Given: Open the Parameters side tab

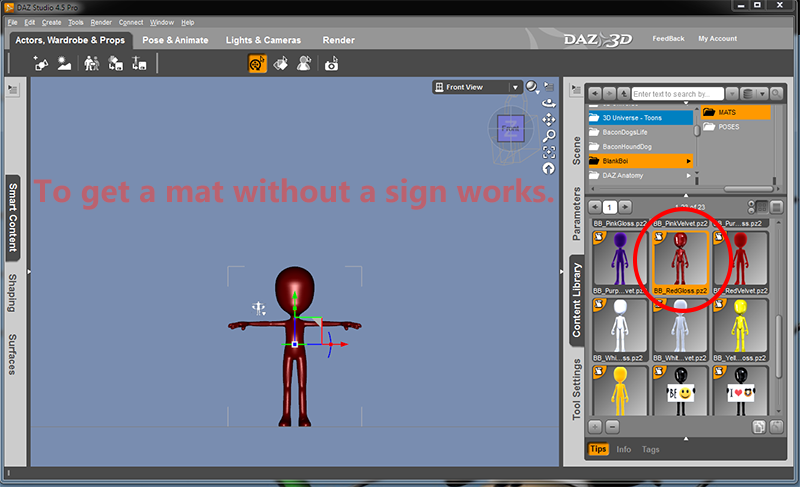Looking at the screenshot, I should tap(577, 214).
